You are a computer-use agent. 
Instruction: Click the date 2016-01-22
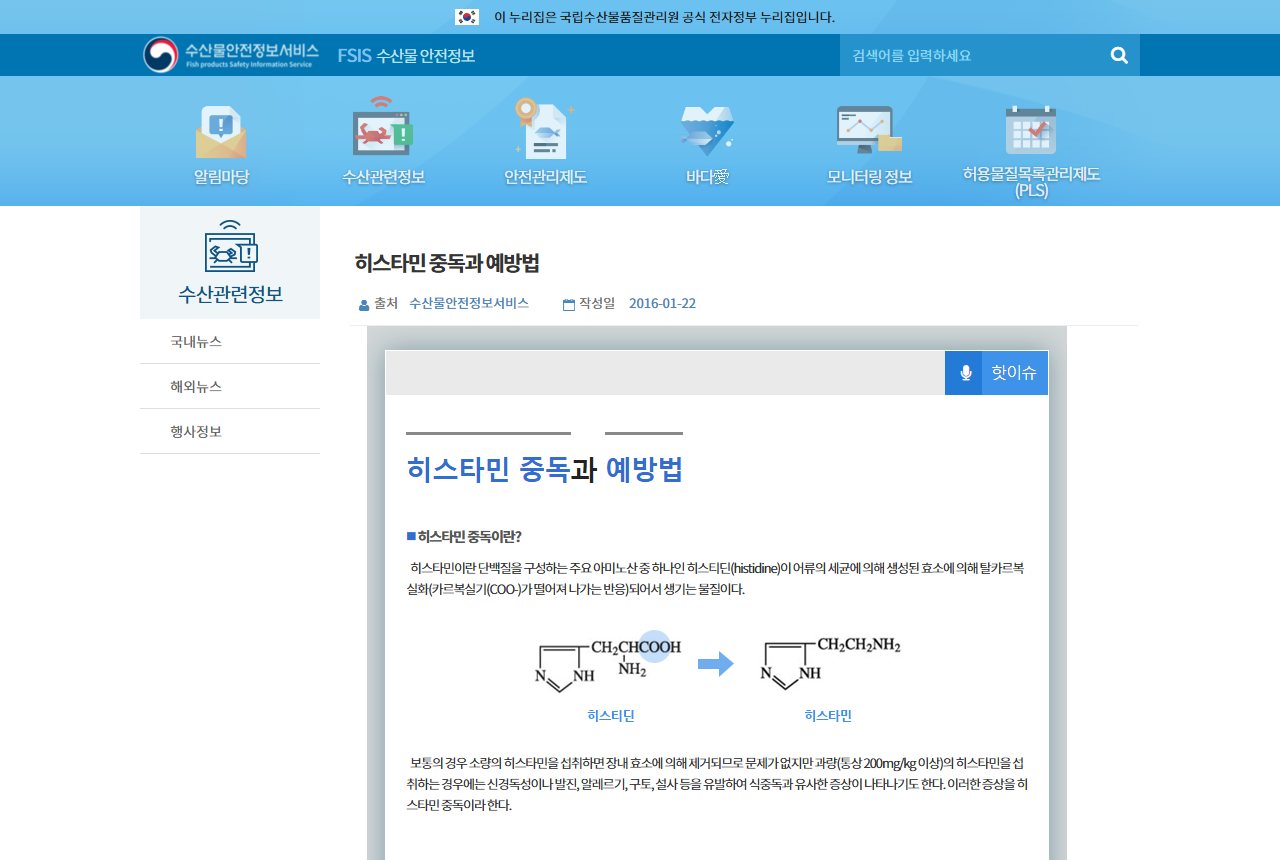pos(662,303)
